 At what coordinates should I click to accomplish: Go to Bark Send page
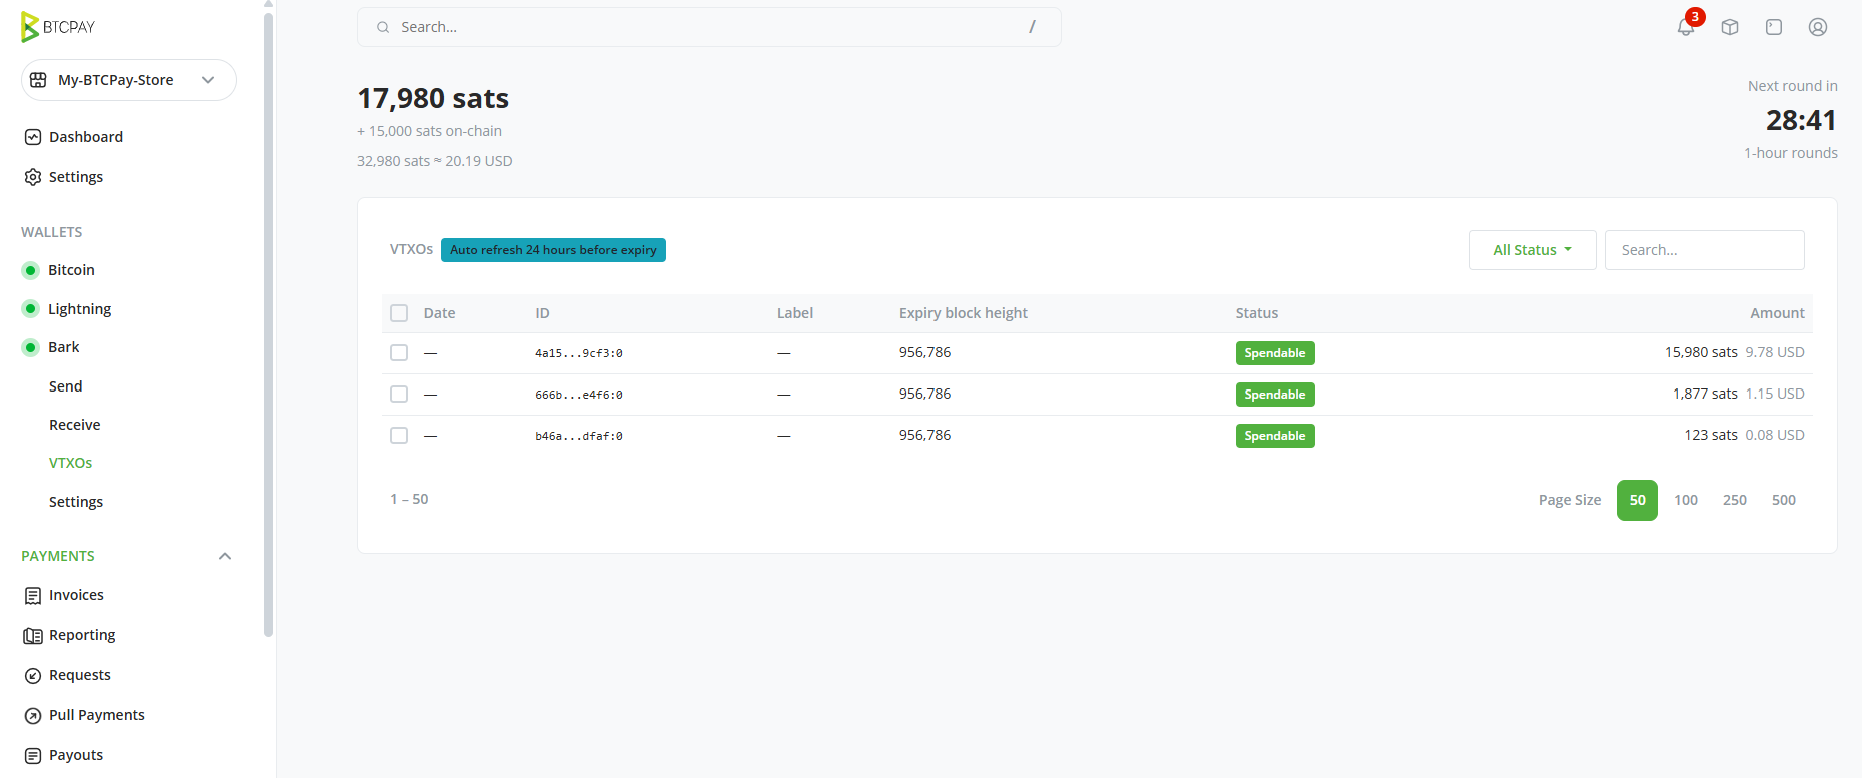point(66,386)
